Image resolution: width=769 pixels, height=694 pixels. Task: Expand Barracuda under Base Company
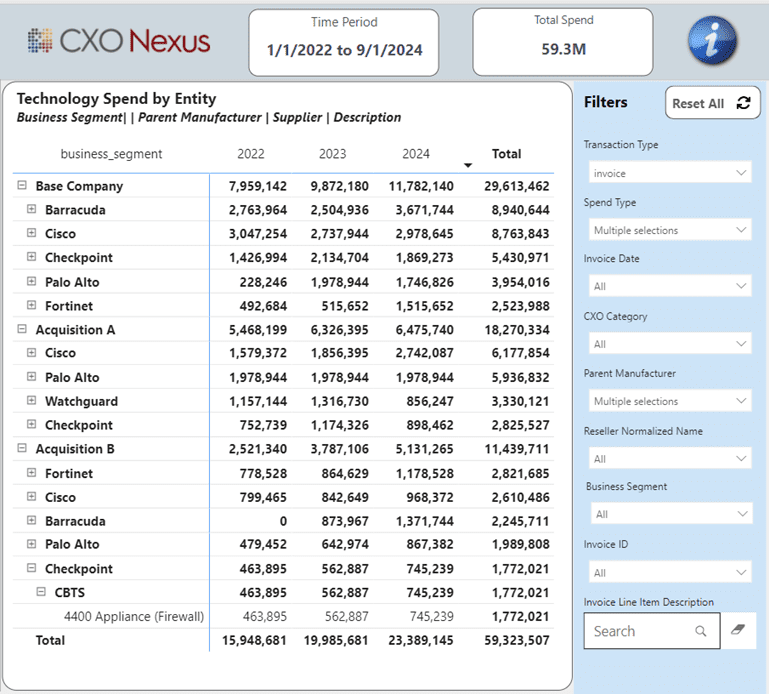[31, 210]
